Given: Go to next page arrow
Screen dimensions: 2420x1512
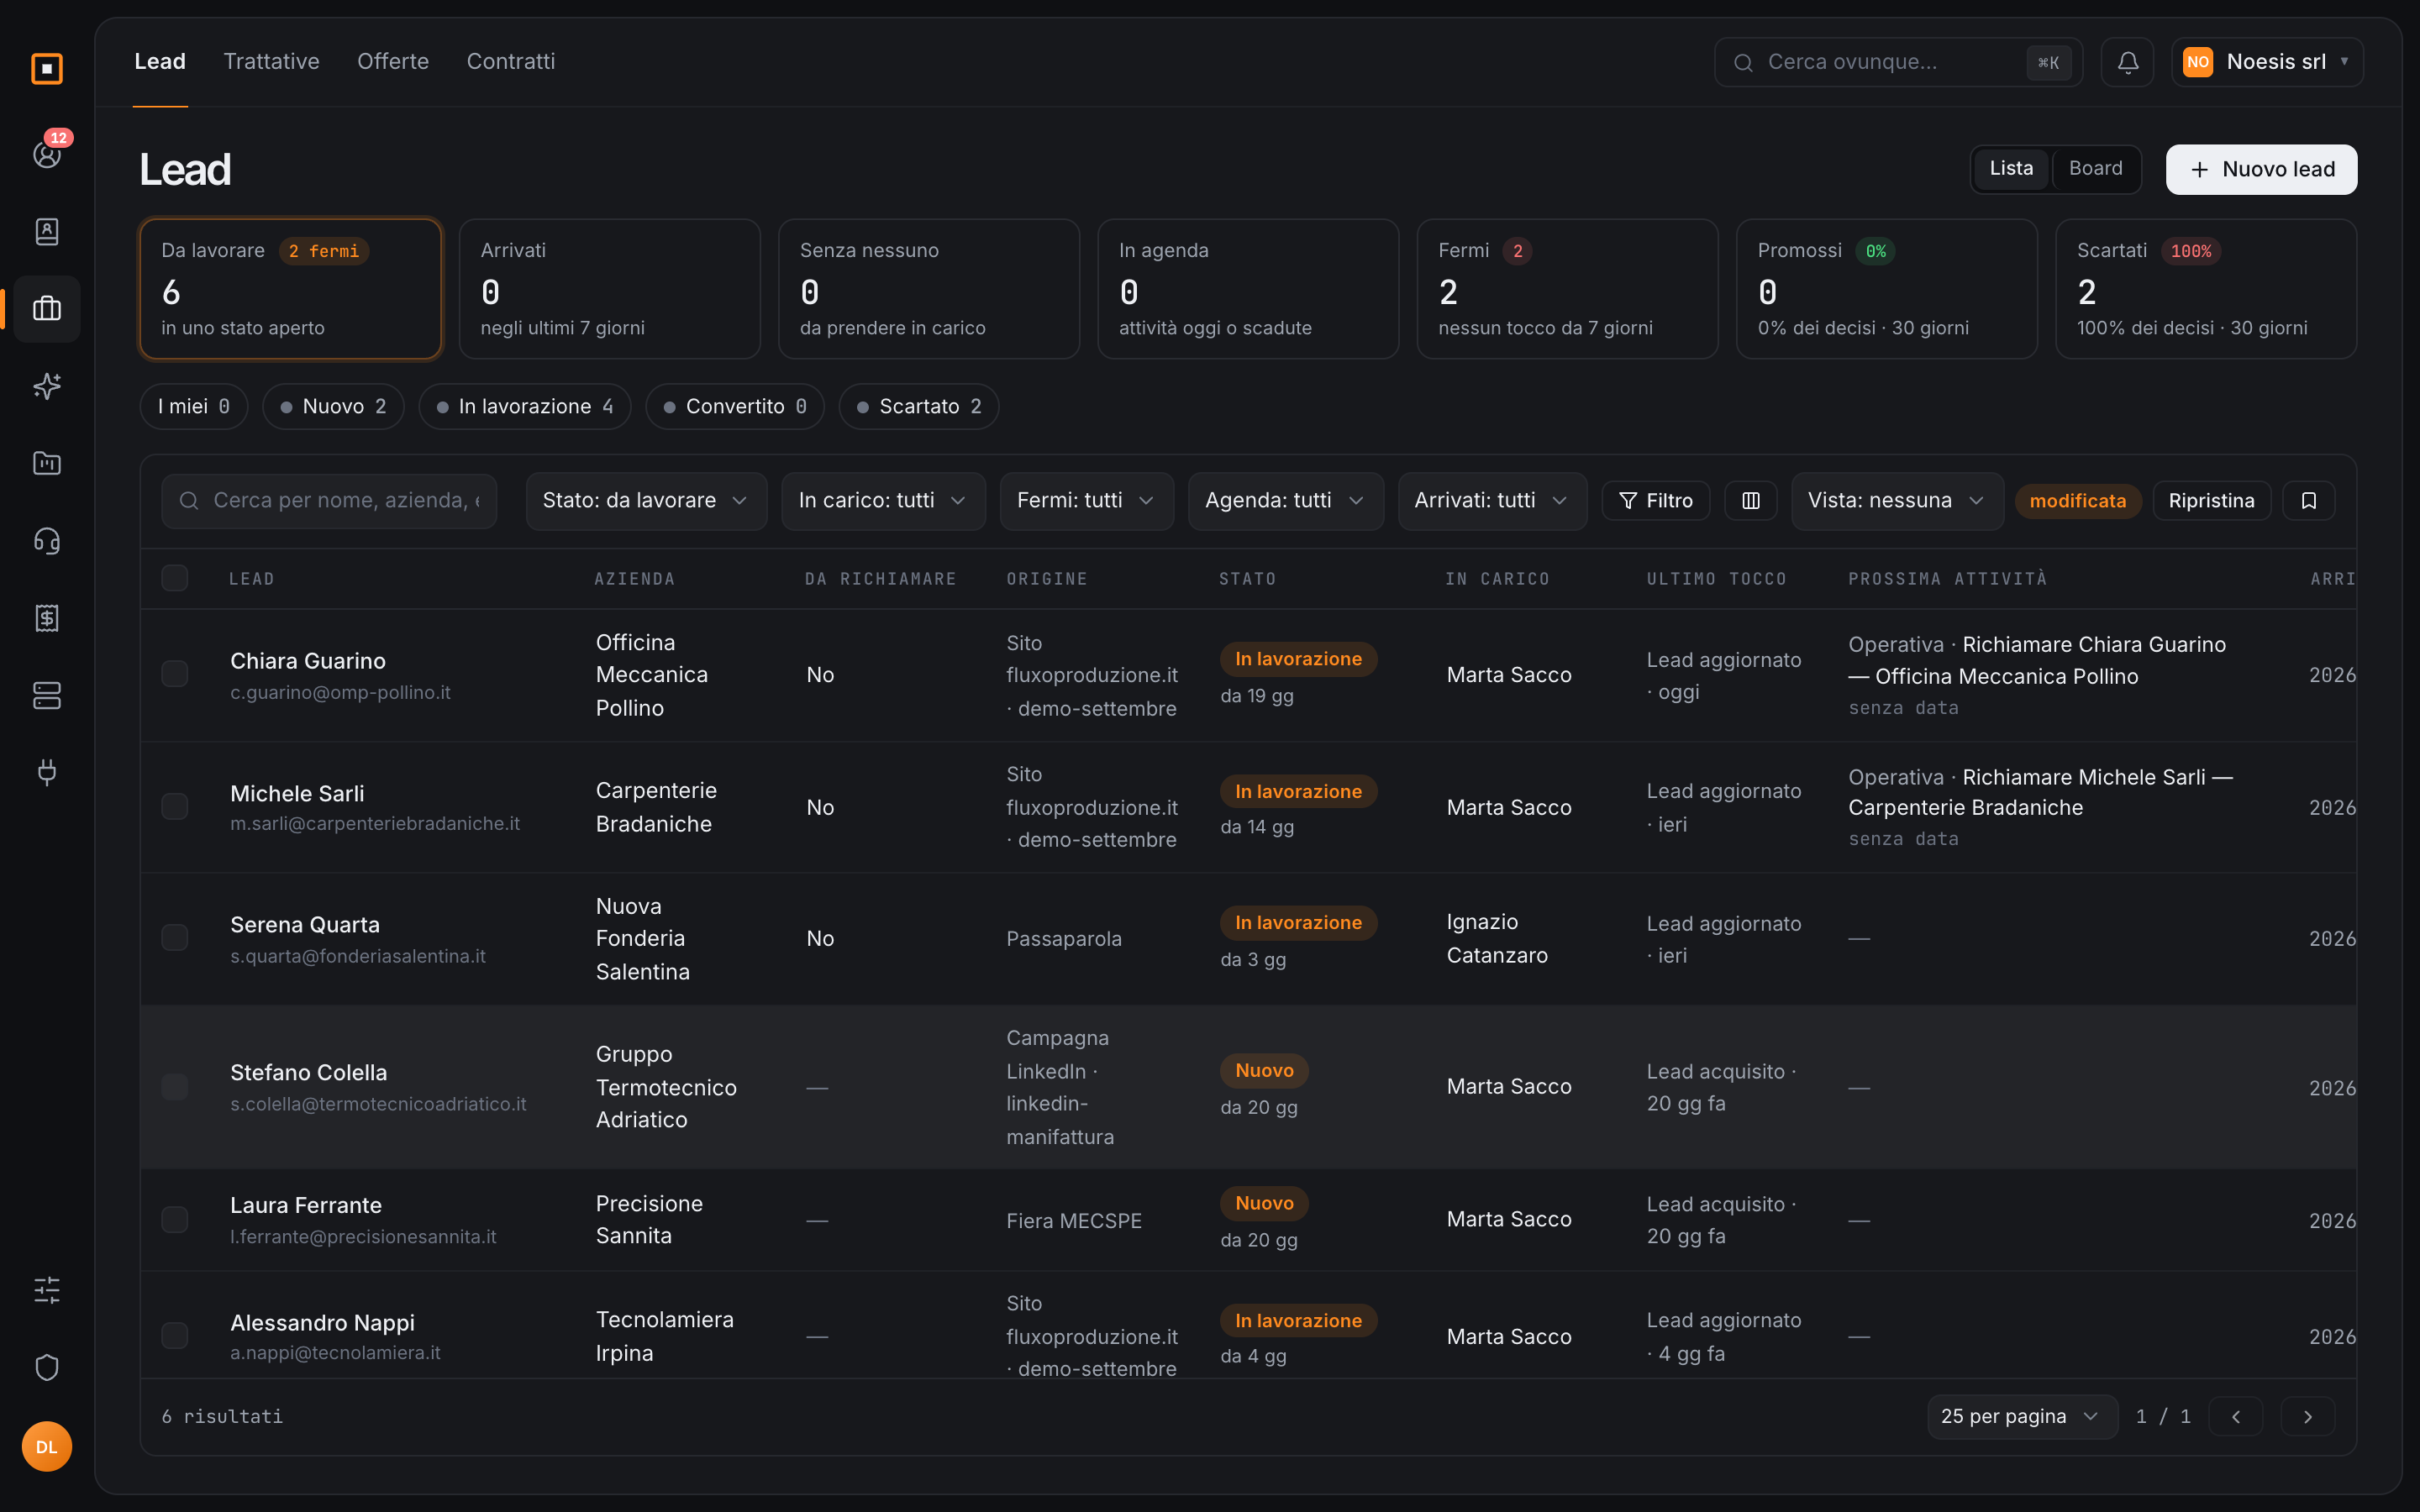Looking at the screenshot, I should (2308, 1416).
